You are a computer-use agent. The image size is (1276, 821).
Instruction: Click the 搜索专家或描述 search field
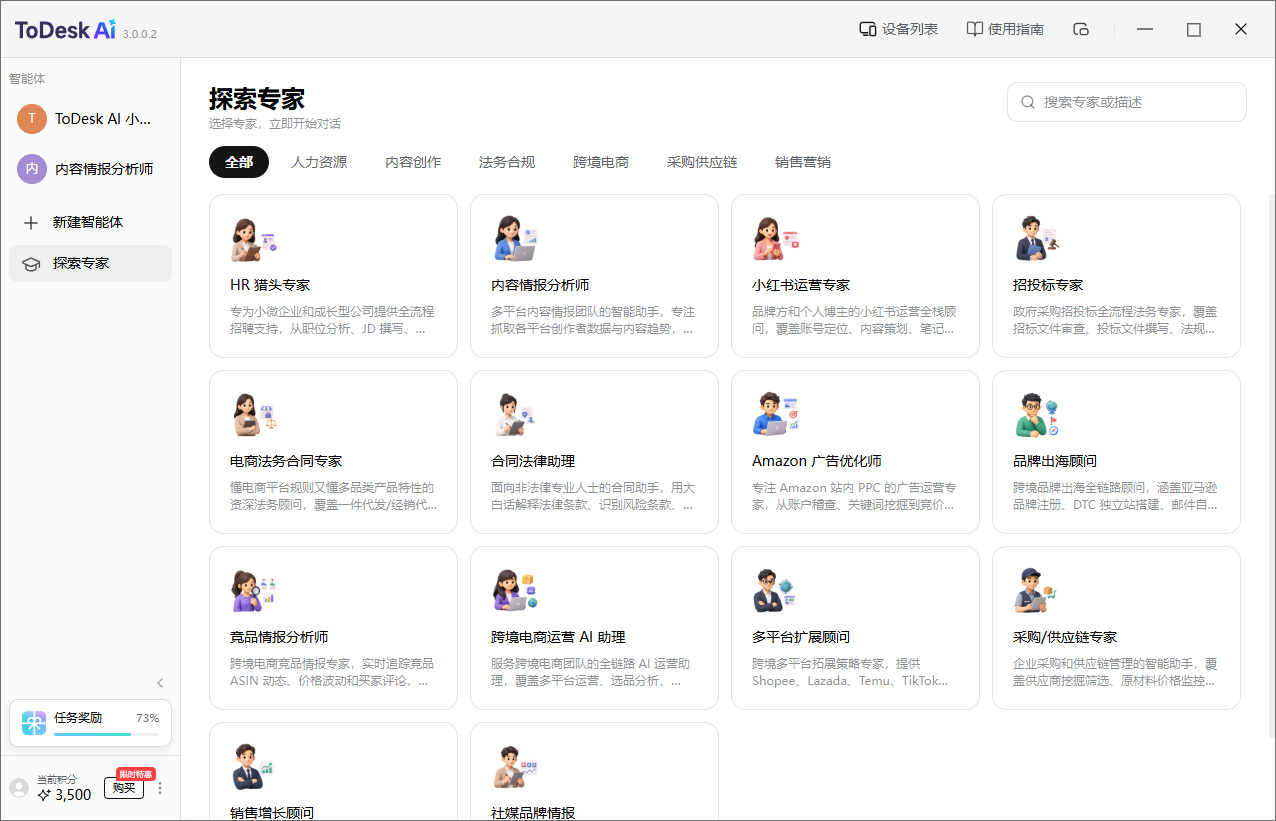pyautogui.click(x=1127, y=102)
